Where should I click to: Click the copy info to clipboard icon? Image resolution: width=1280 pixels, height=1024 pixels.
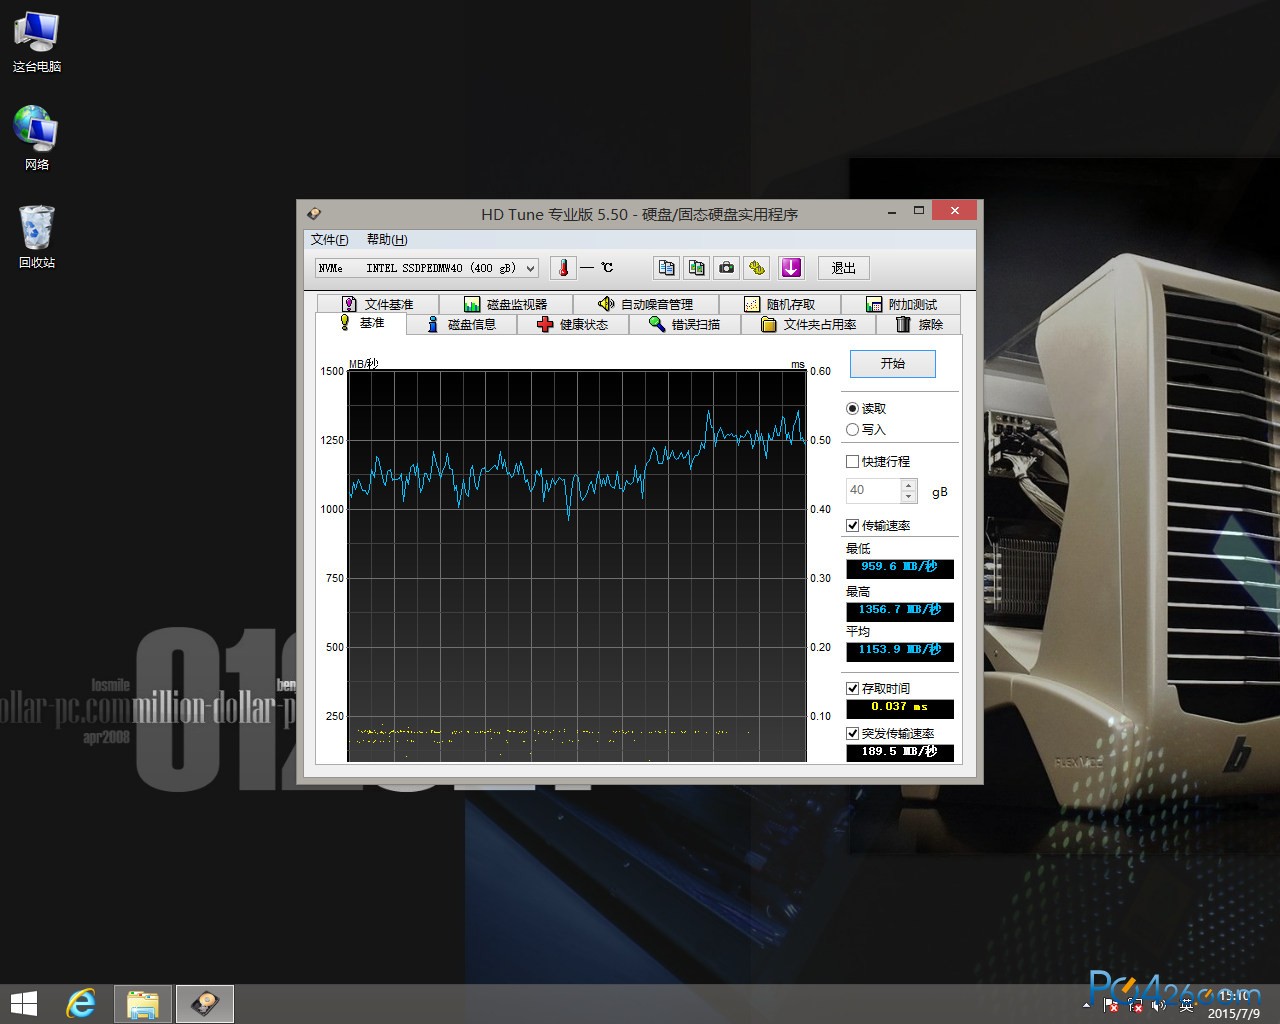click(667, 268)
